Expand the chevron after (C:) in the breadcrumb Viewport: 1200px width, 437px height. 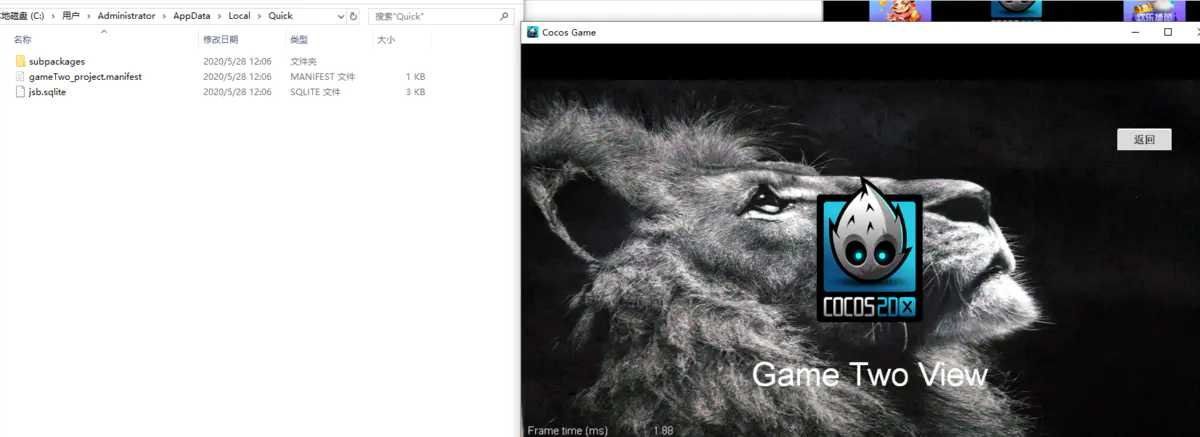pos(53,16)
